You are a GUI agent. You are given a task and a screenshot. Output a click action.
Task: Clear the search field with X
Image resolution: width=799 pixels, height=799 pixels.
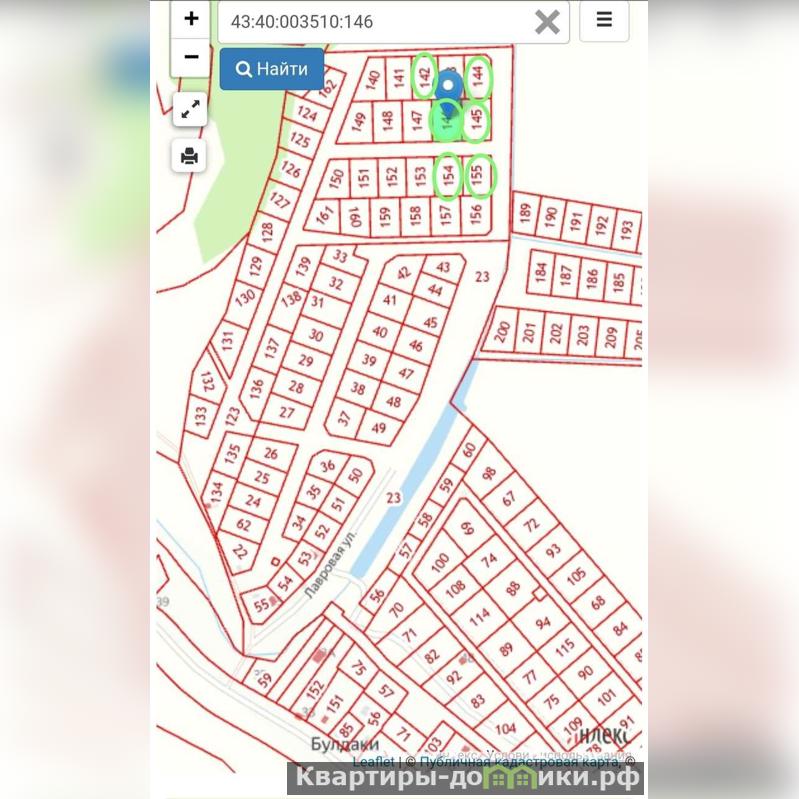547,22
